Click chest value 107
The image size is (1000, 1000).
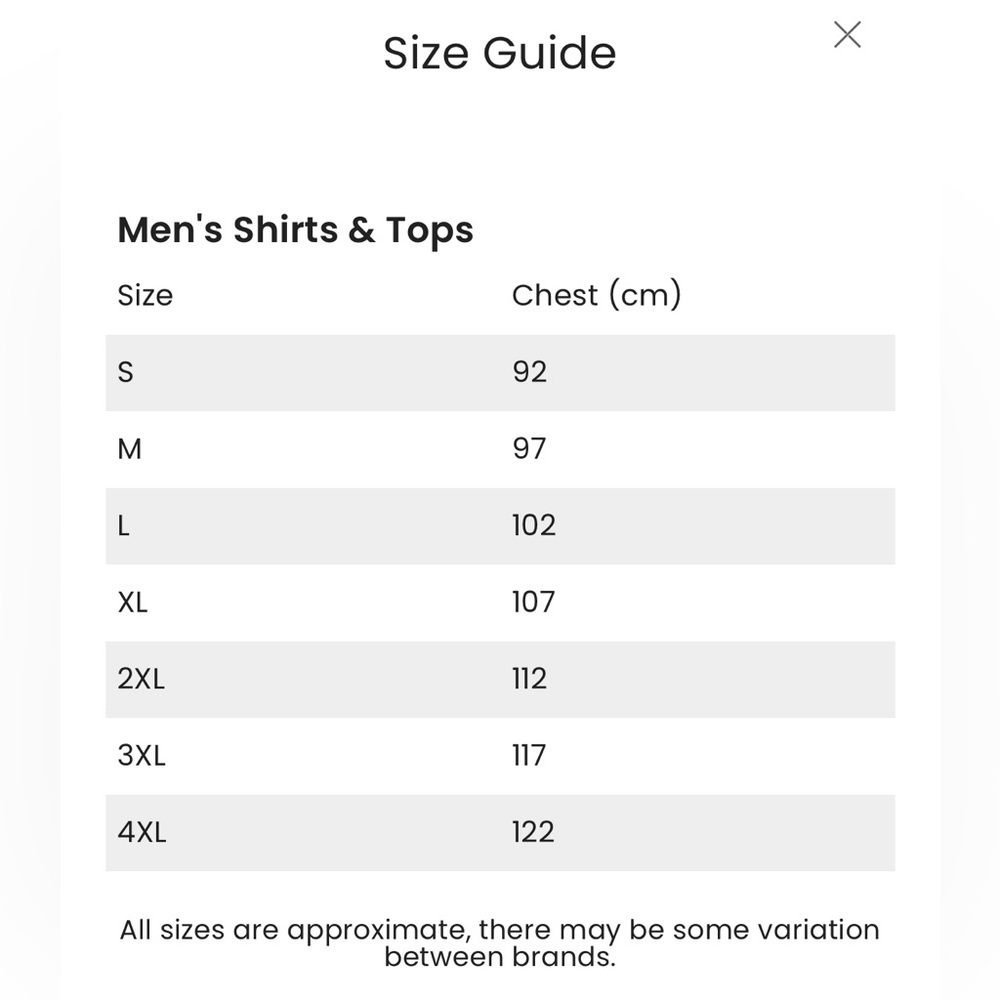(x=534, y=602)
